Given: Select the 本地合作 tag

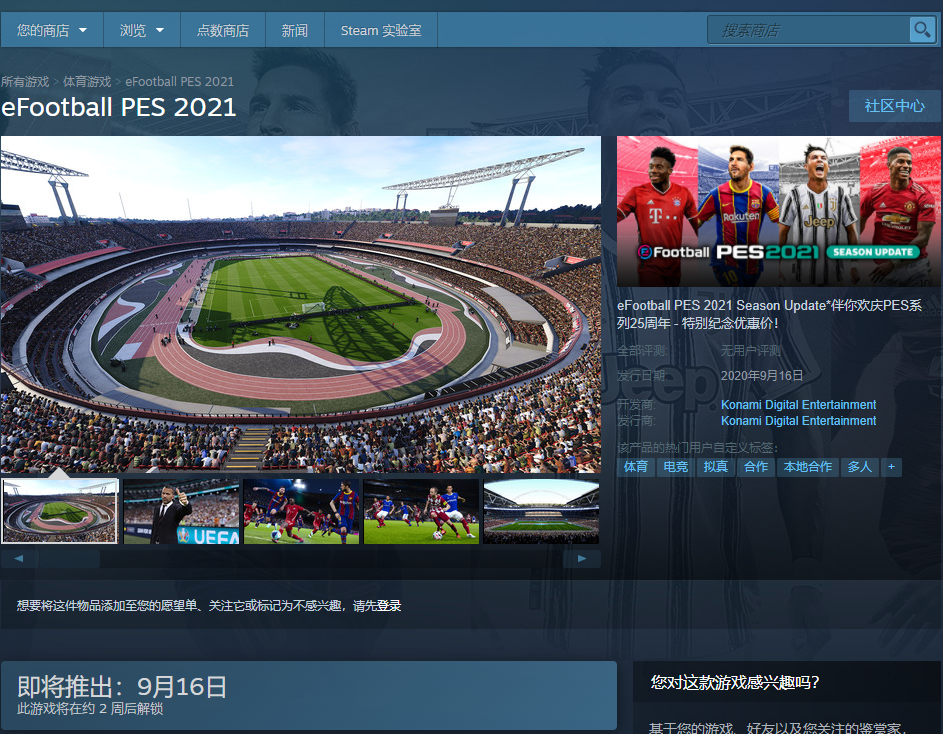Looking at the screenshot, I should tap(807, 467).
